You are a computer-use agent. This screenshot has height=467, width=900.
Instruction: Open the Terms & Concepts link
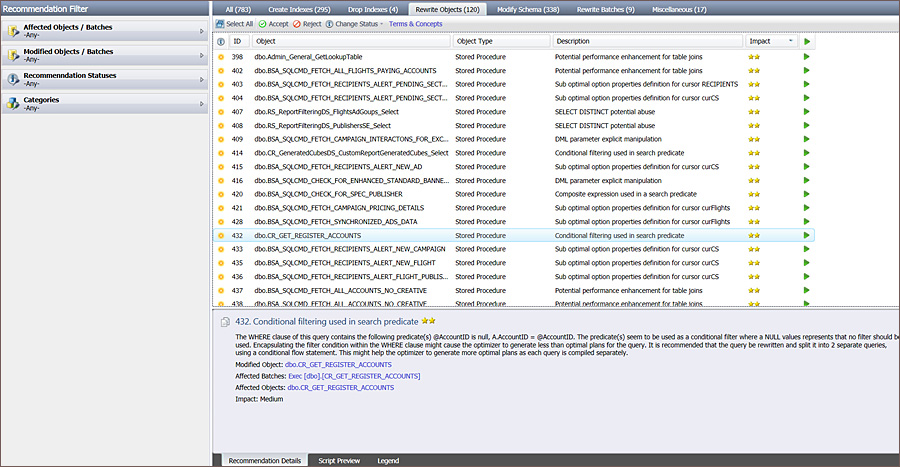416,24
